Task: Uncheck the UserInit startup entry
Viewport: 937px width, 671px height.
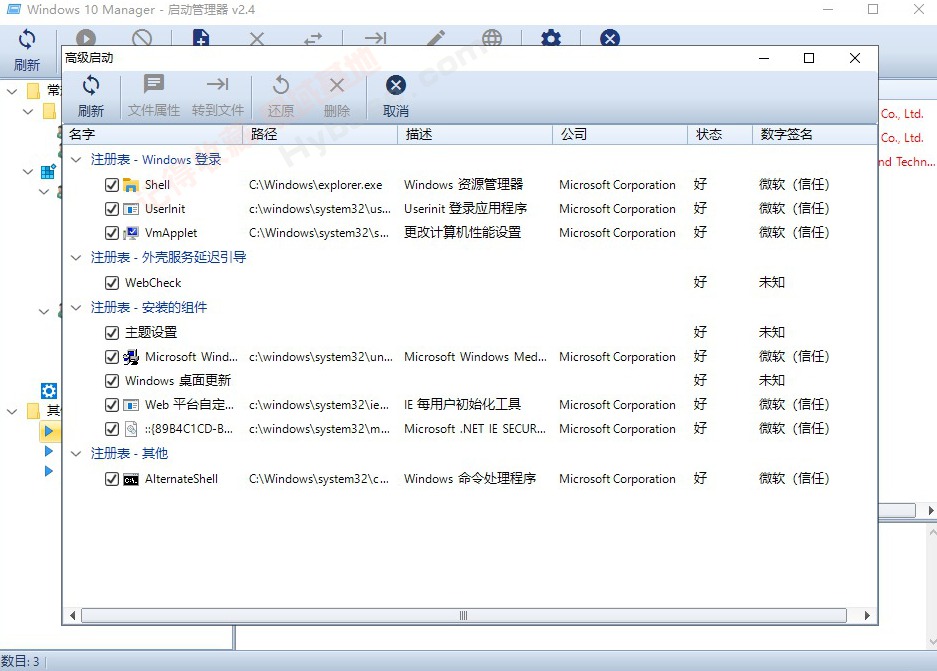Action: click(x=112, y=209)
